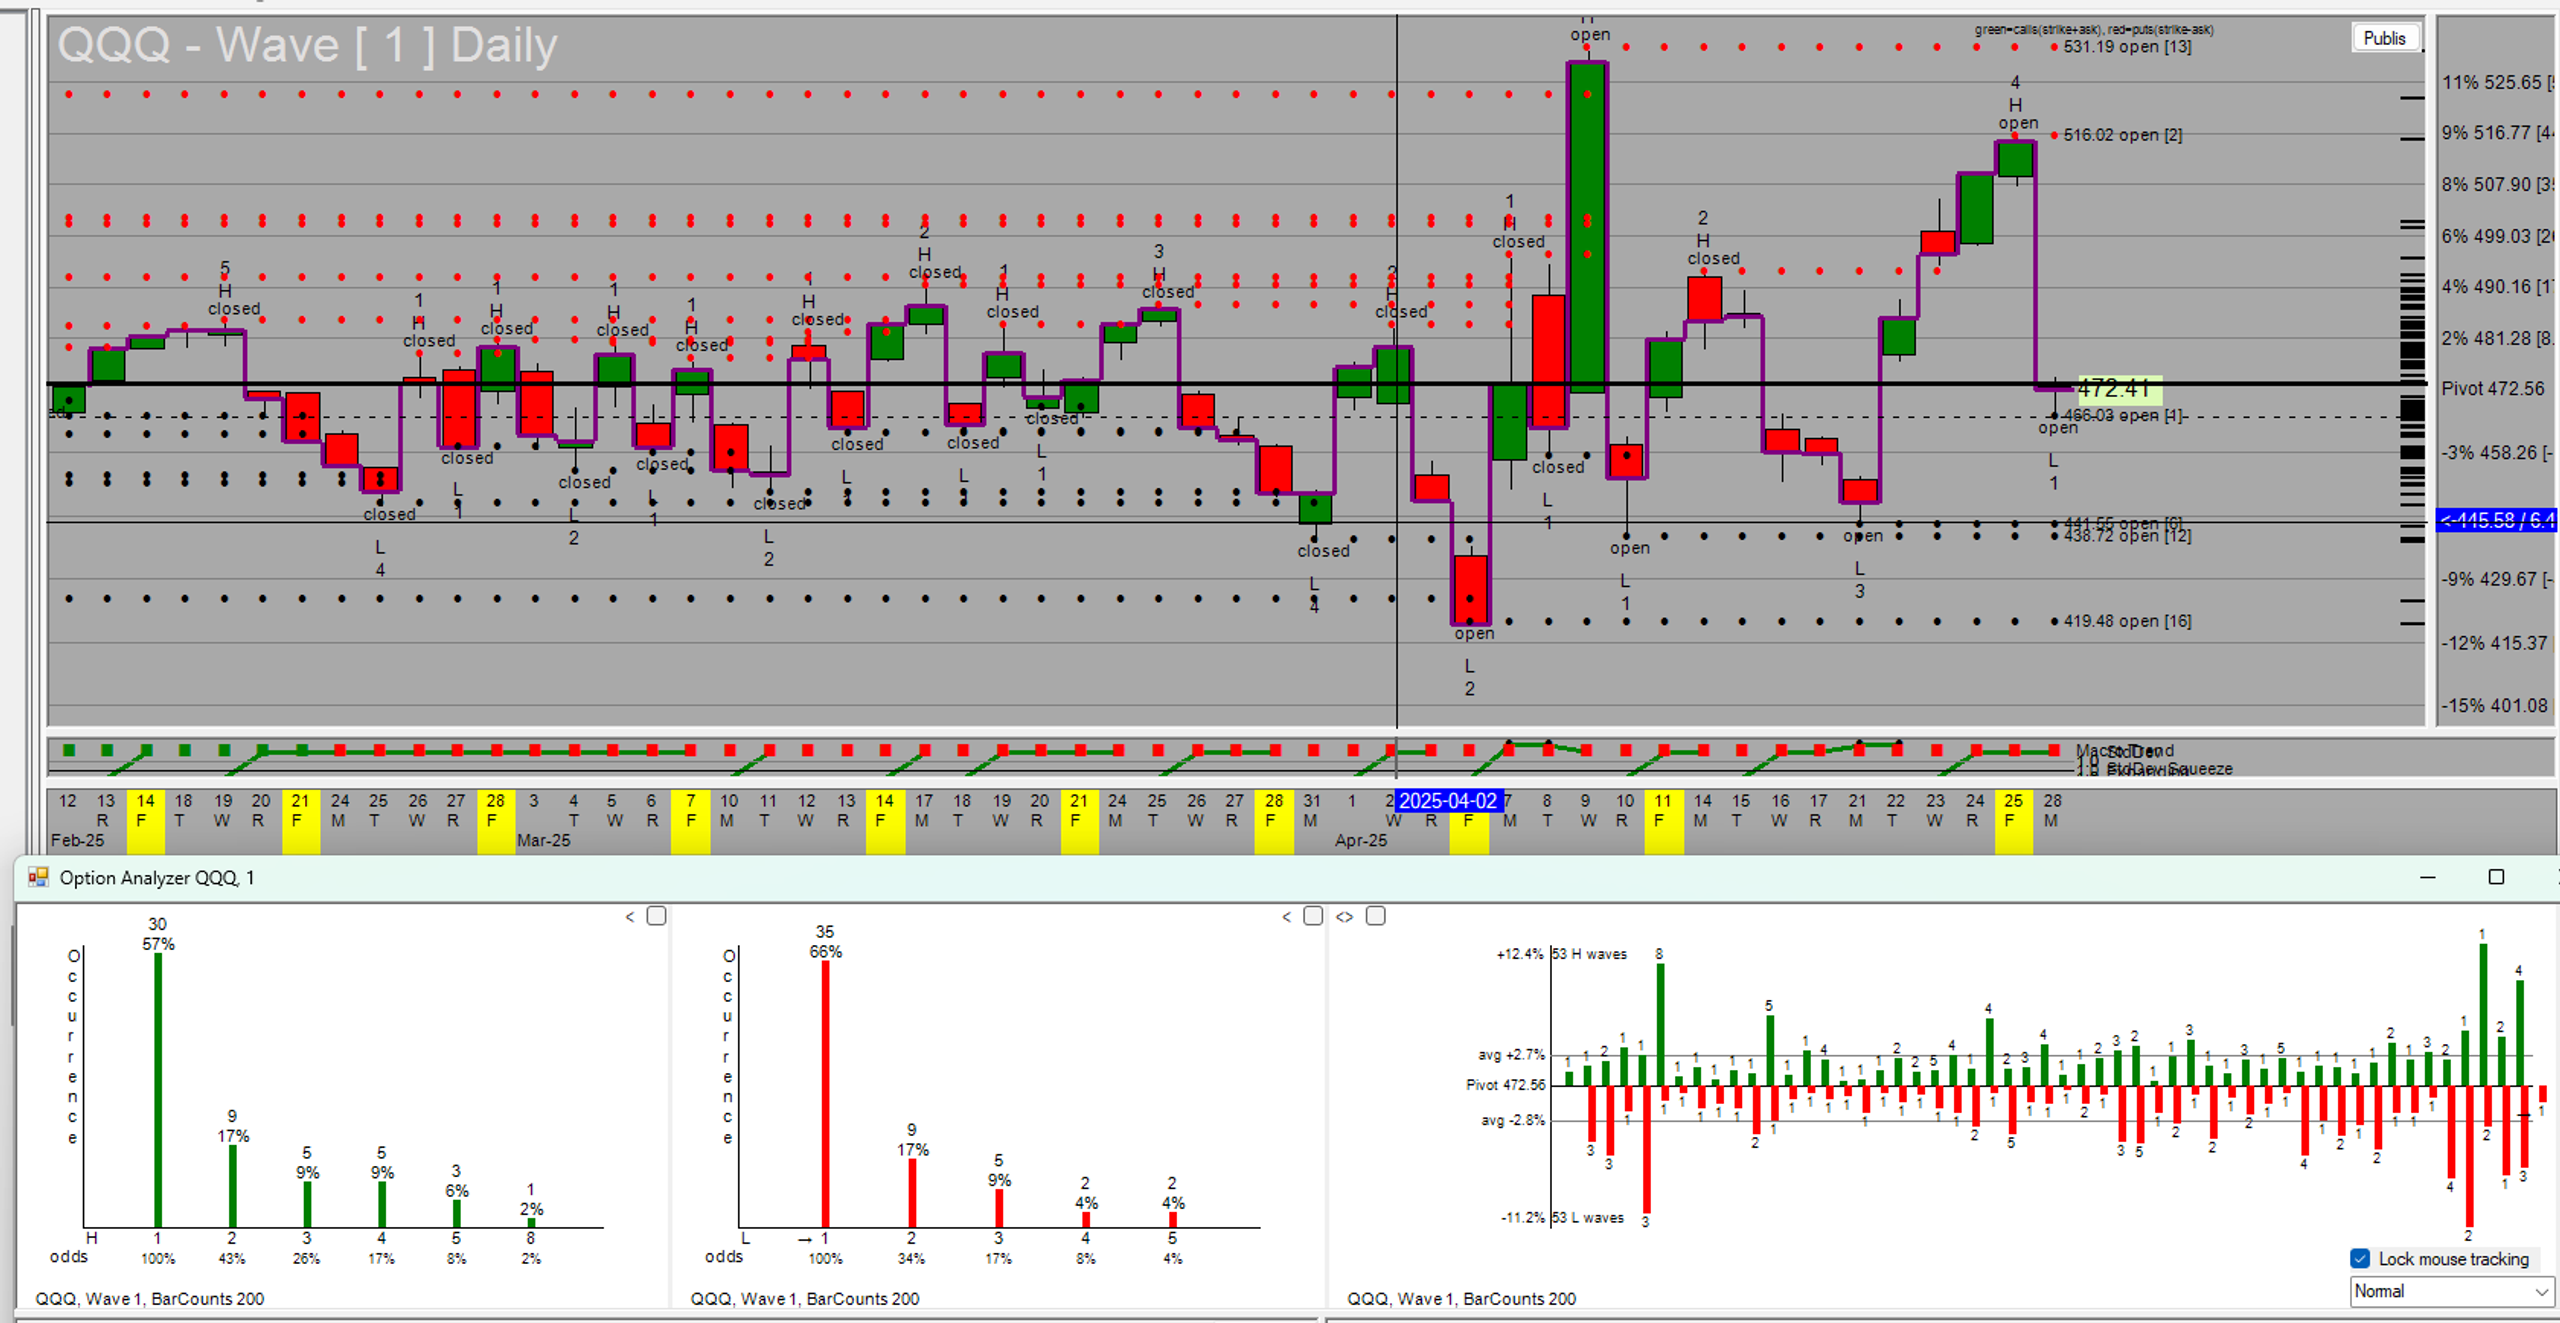Tick the checkbox beside the <> arrows
The width and height of the screenshot is (2560, 1323).
pos(1376,916)
